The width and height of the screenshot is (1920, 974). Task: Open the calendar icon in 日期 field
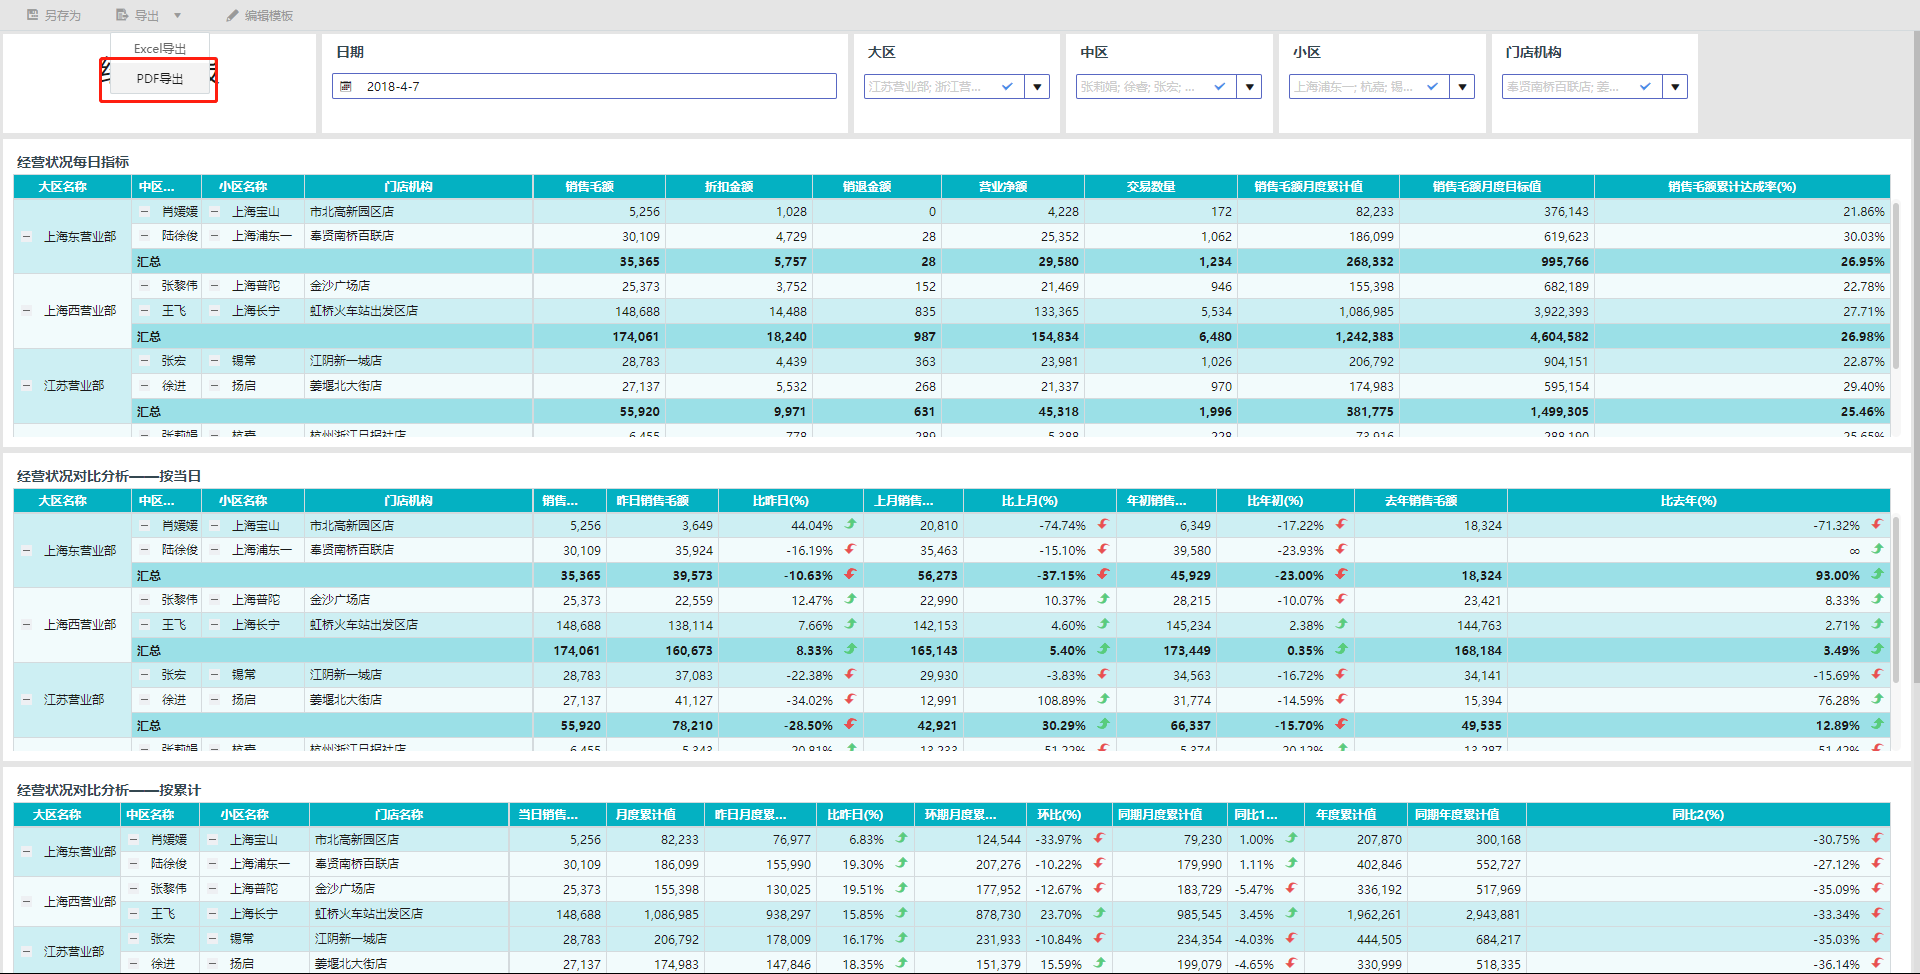tap(346, 87)
